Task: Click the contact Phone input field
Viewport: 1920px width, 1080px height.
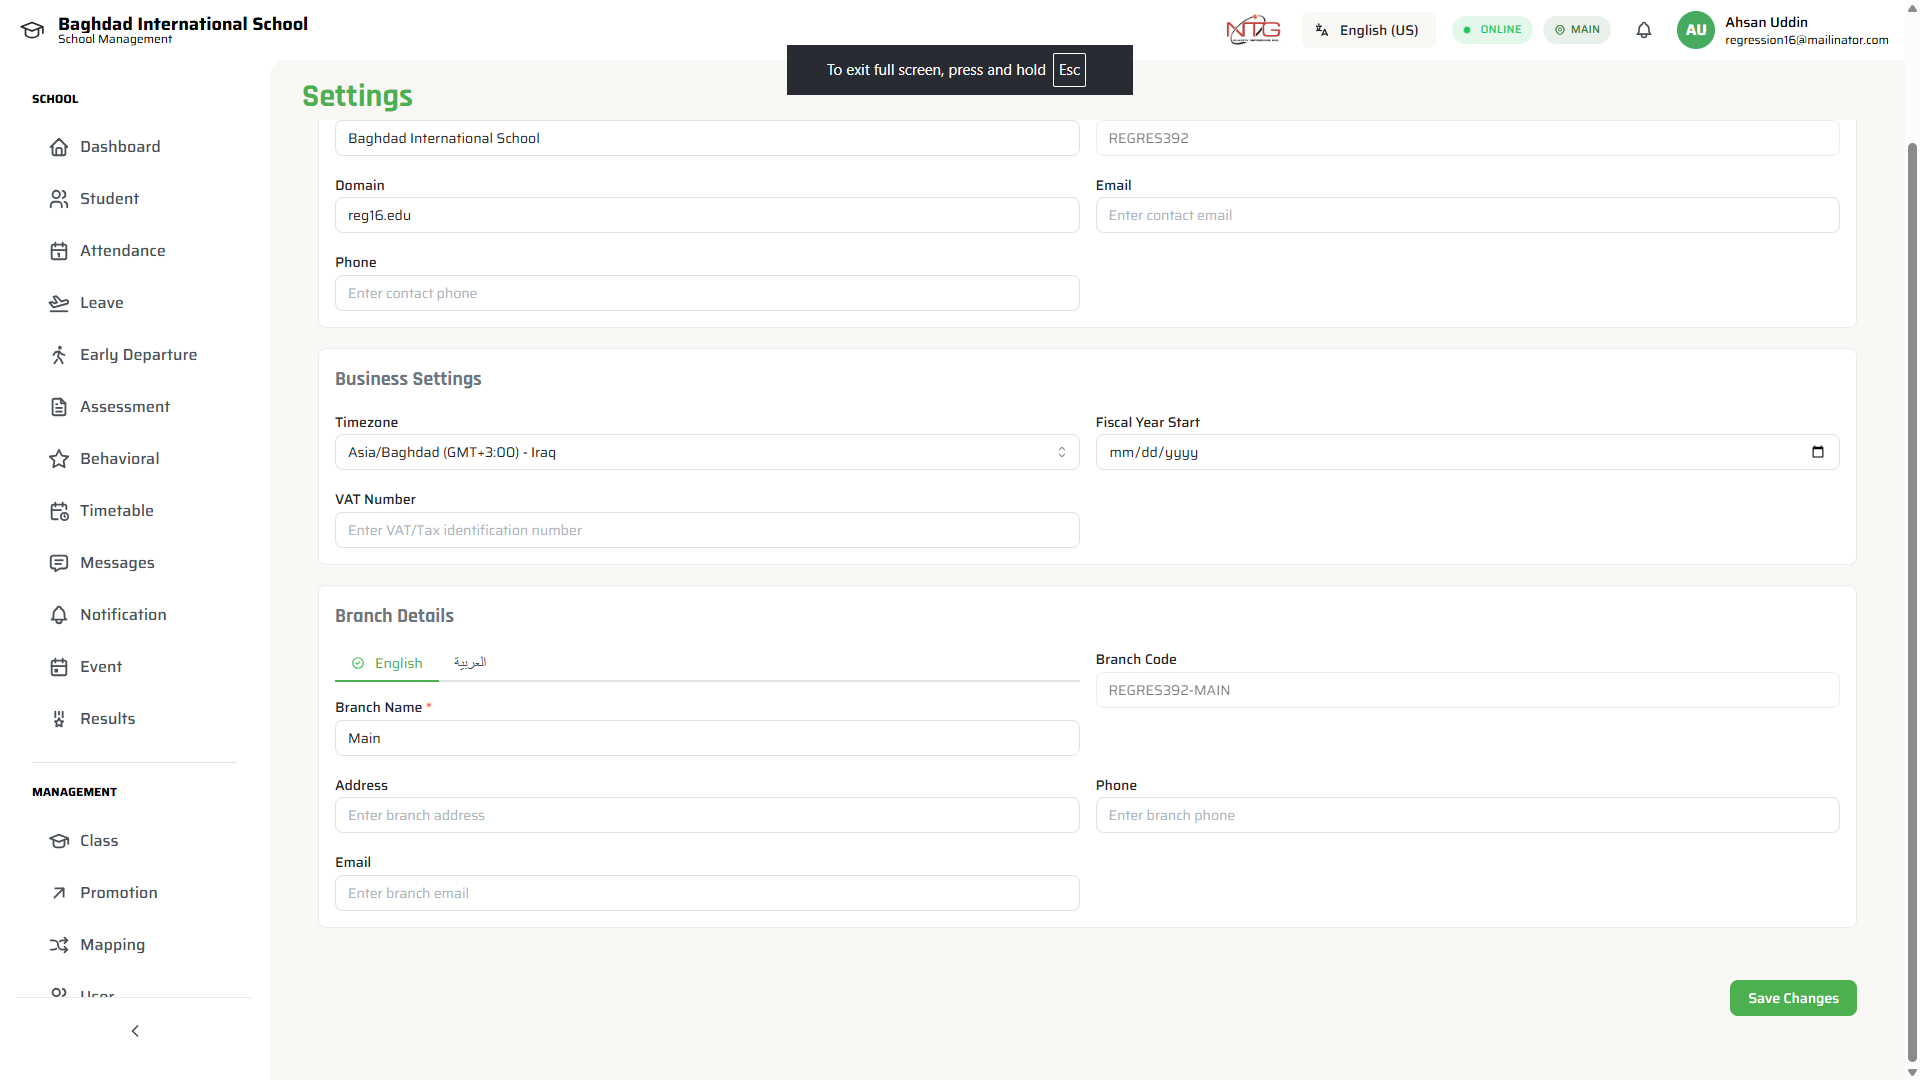Action: click(x=707, y=293)
